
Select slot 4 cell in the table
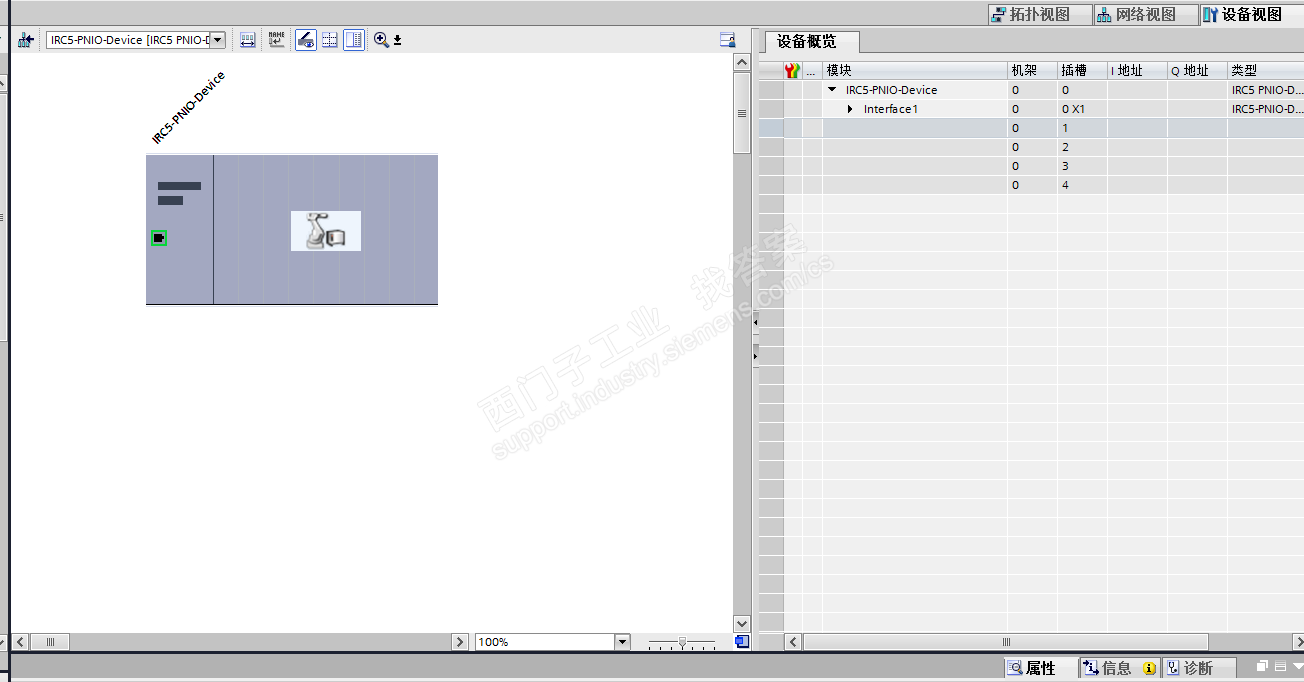coord(1082,185)
